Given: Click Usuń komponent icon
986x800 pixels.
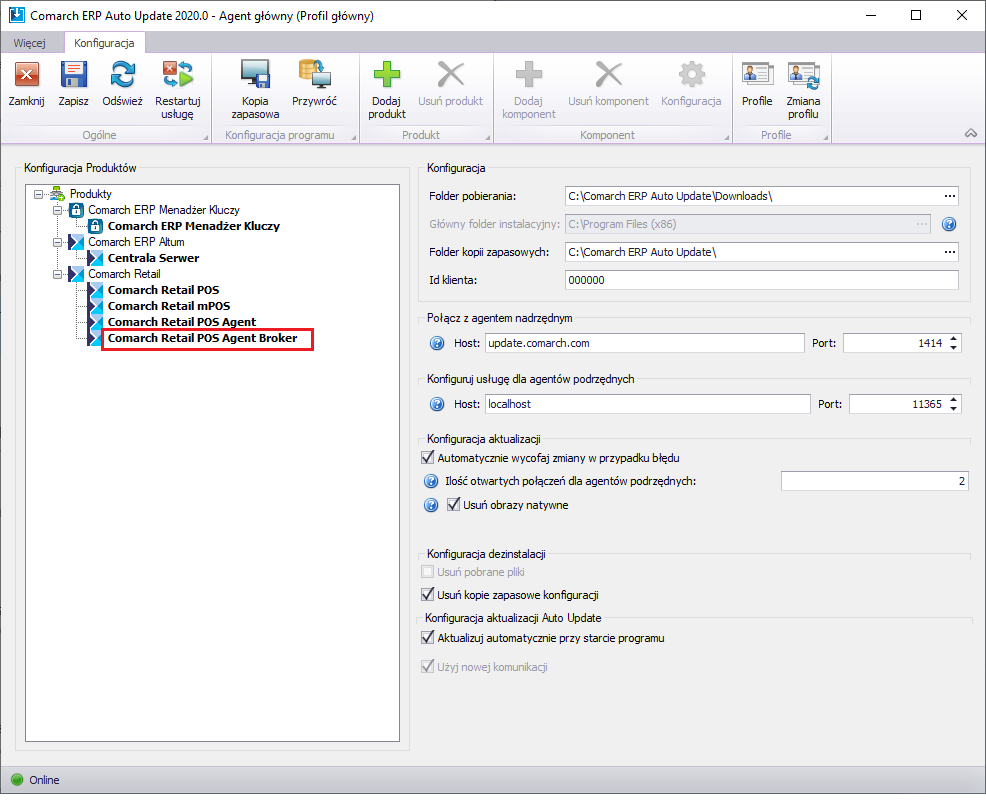Looking at the screenshot, I should pyautogui.click(x=608, y=75).
